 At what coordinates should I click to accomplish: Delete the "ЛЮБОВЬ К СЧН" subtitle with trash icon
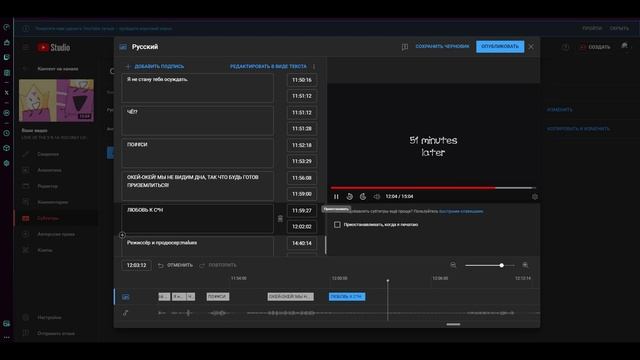click(280, 219)
